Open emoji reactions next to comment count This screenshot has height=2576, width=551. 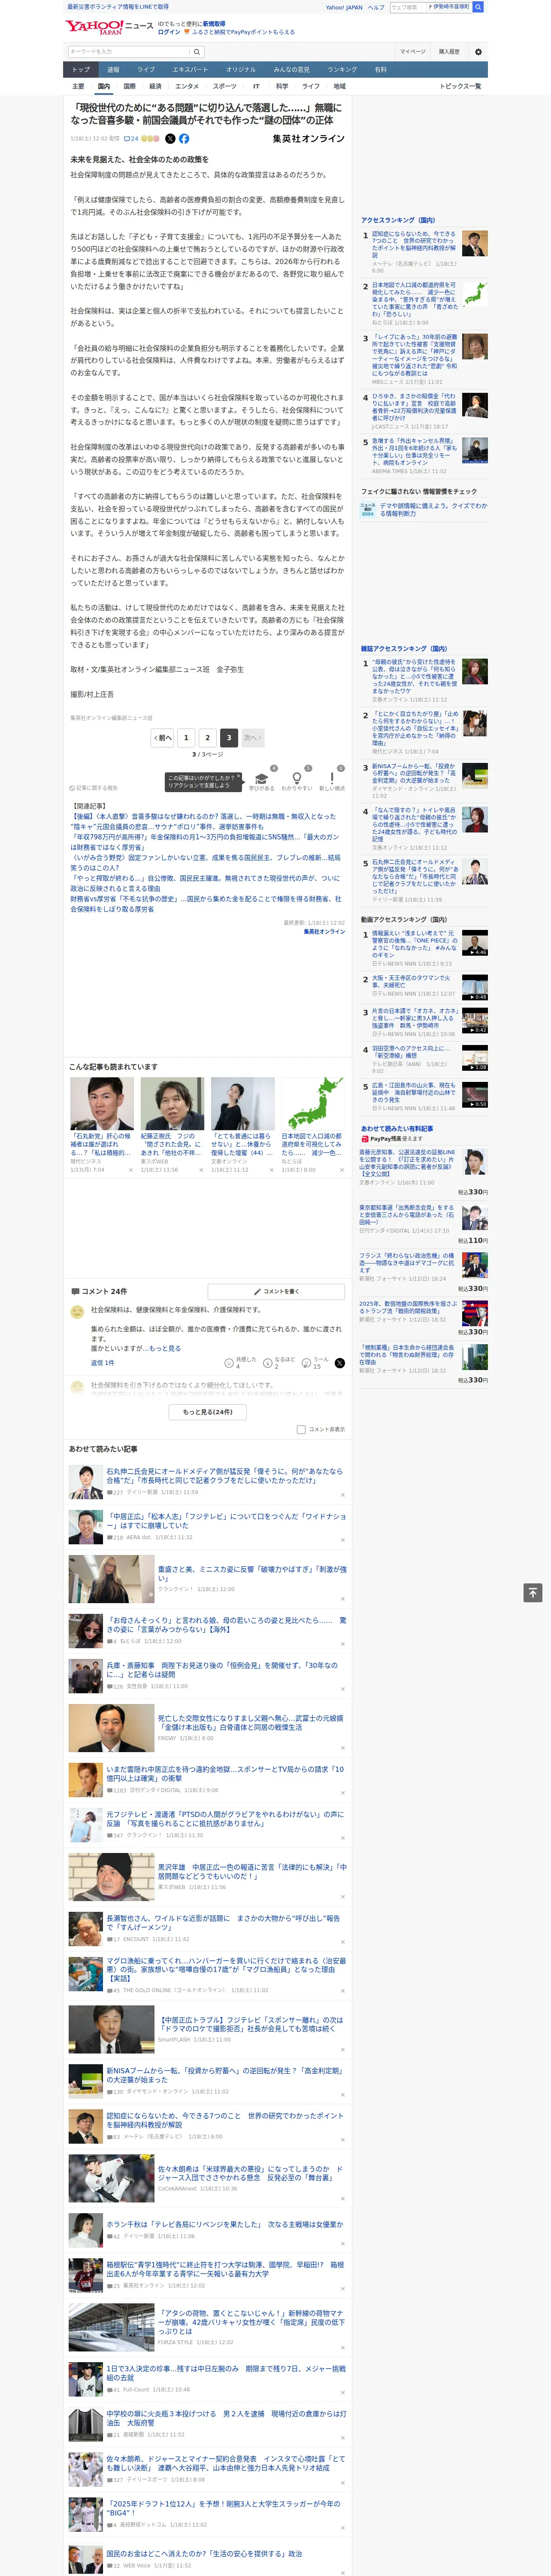tap(150, 139)
